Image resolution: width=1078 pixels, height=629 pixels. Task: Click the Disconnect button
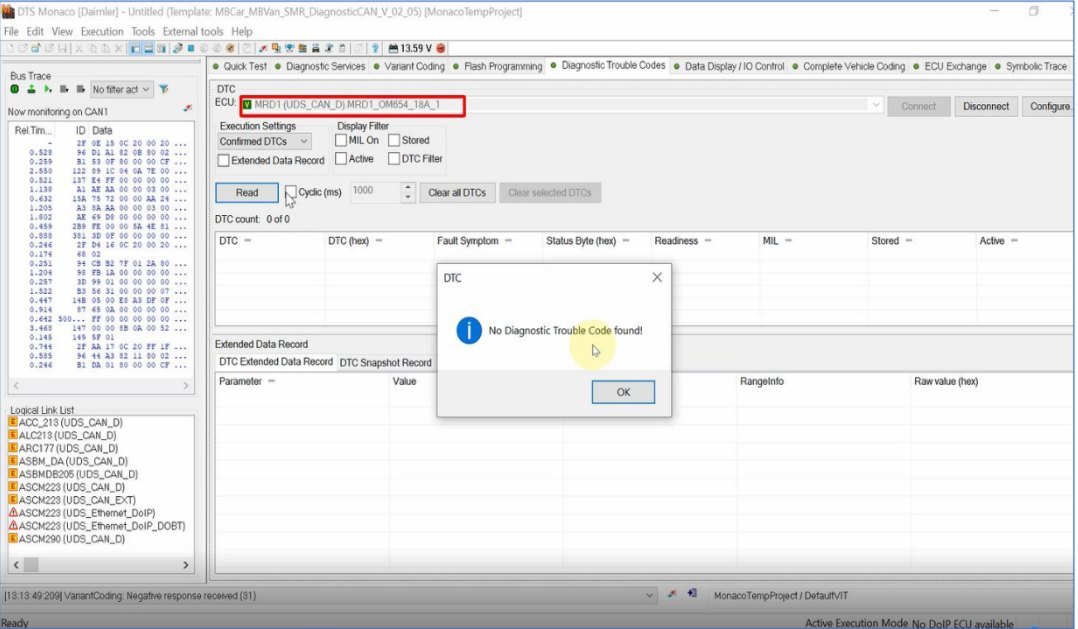pos(985,106)
